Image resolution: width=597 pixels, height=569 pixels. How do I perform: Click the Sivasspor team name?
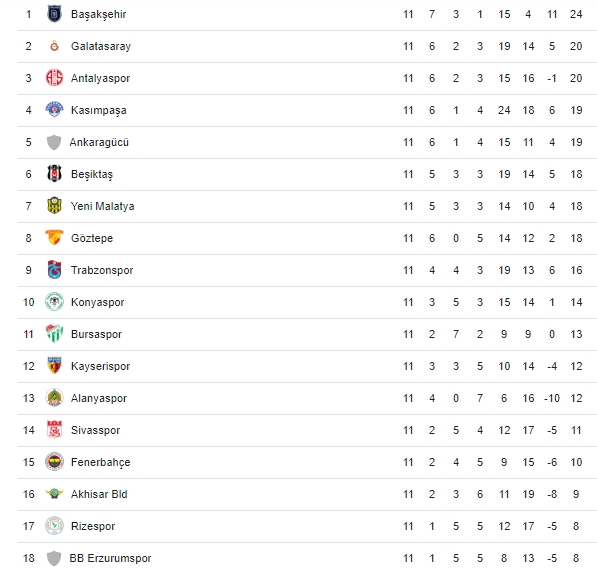pos(95,430)
